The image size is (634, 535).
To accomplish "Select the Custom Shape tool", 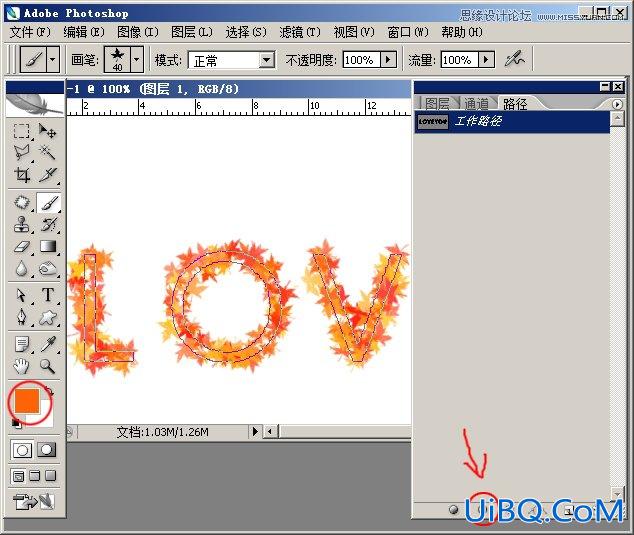I will tap(48, 317).
